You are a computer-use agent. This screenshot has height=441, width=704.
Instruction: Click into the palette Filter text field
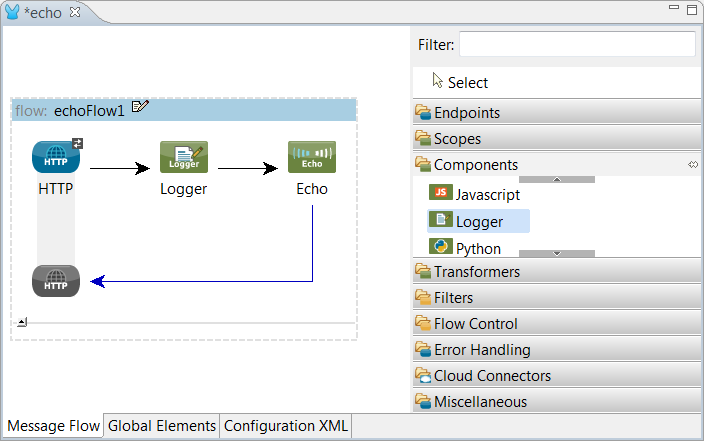(x=576, y=44)
